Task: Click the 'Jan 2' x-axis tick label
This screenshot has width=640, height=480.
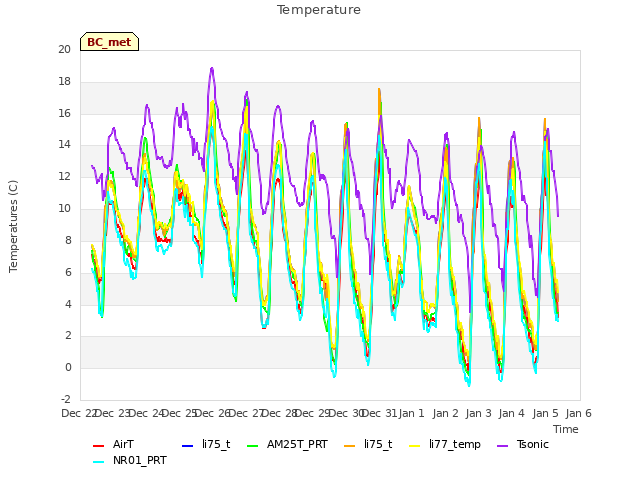Action: click(x=445, y=413)
